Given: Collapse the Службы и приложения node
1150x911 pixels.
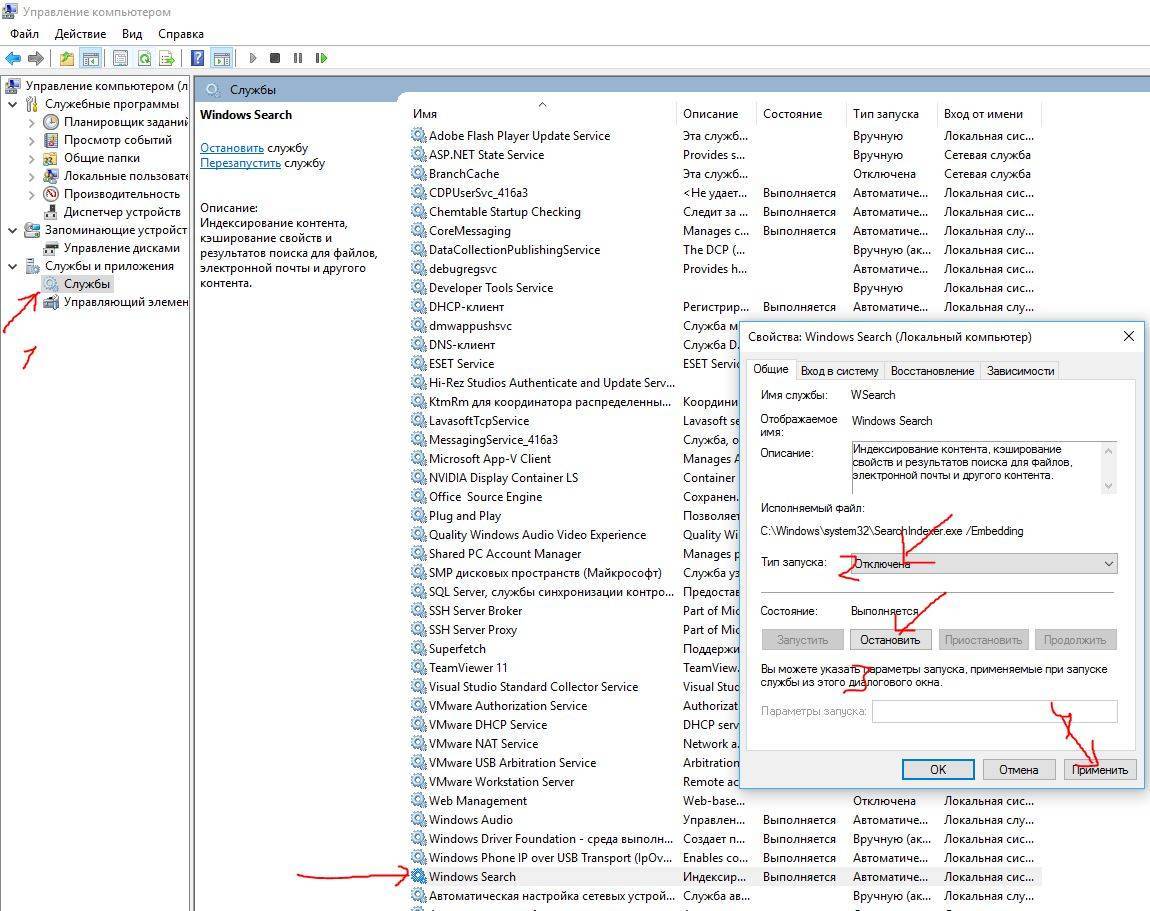Looking at the screenshot, I should pos(12,266).
